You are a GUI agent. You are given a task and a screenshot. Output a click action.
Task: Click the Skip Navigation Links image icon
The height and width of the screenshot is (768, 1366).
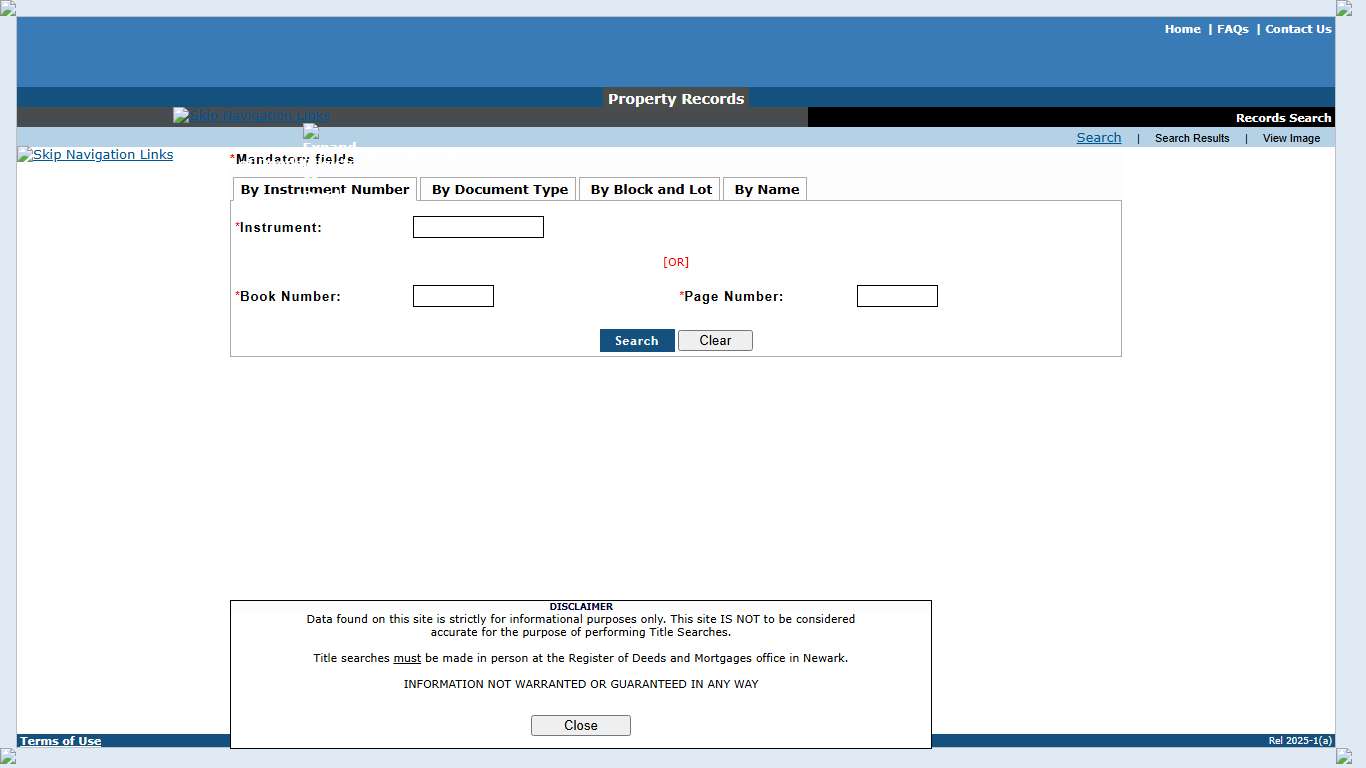coord(251,115)
